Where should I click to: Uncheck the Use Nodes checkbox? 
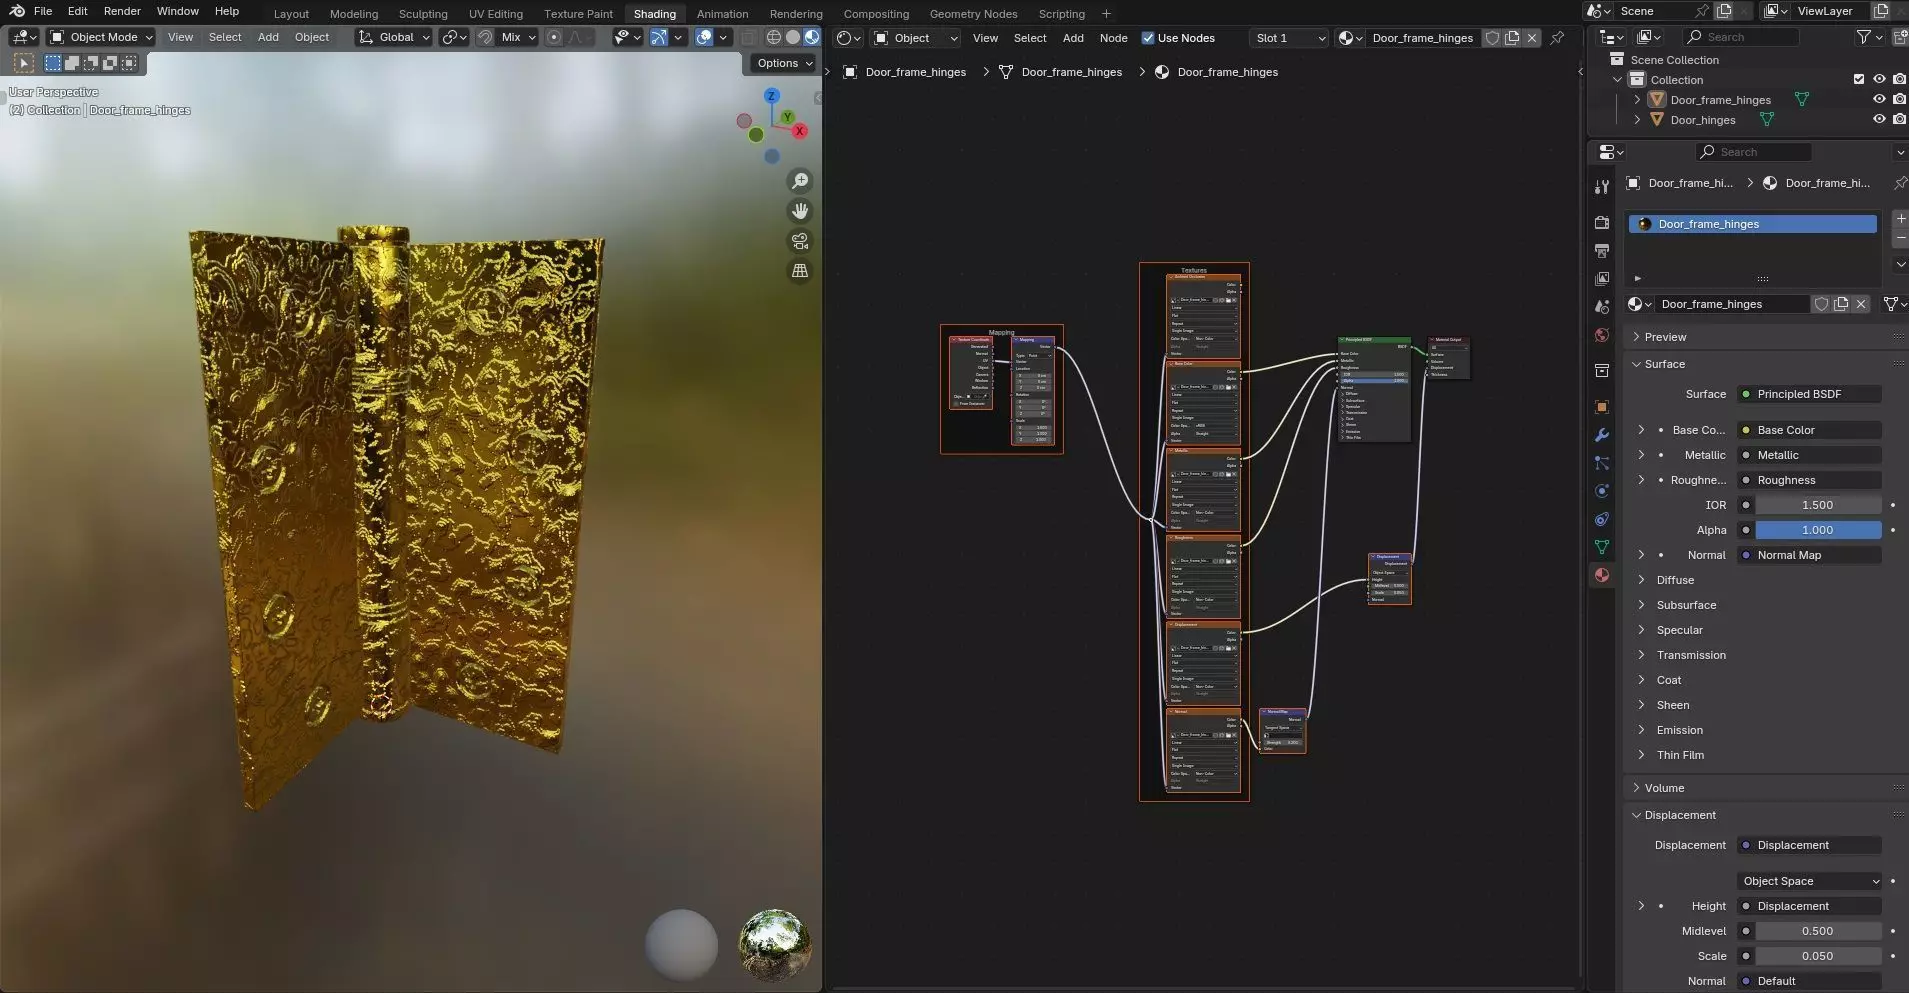(1148, 38)
